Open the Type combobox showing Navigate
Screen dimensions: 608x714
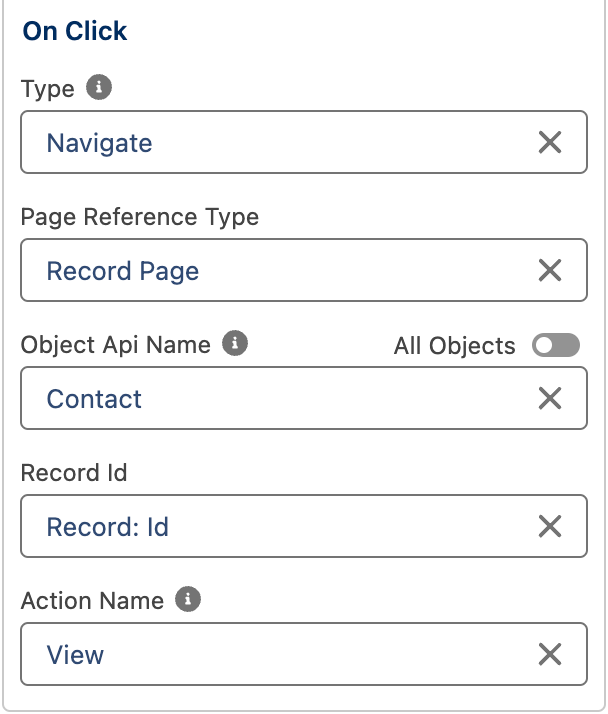point(280,143)
